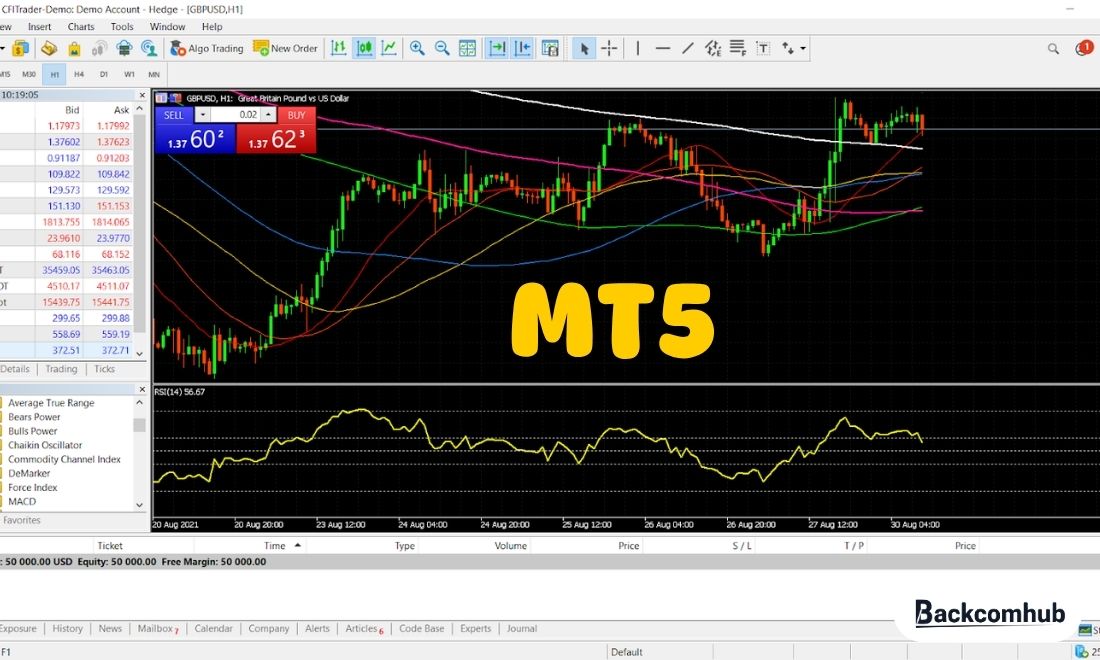This screenshot has height=660, width=1100.
Task: Switch to H4 timeframe
Action: 79,74
